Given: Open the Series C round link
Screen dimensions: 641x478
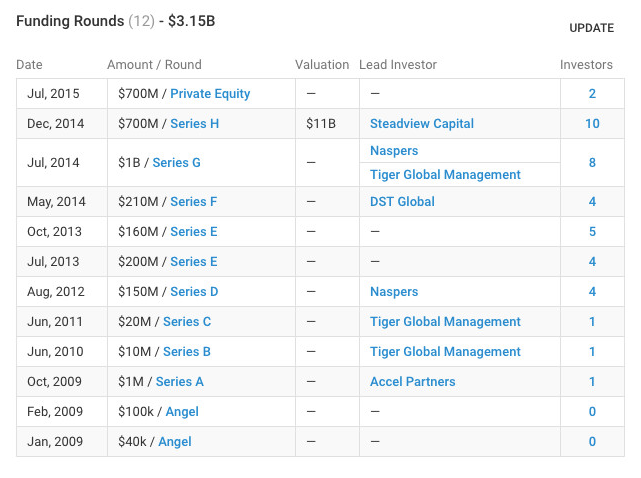Looking at the screenshot, I should pos(187,322).
